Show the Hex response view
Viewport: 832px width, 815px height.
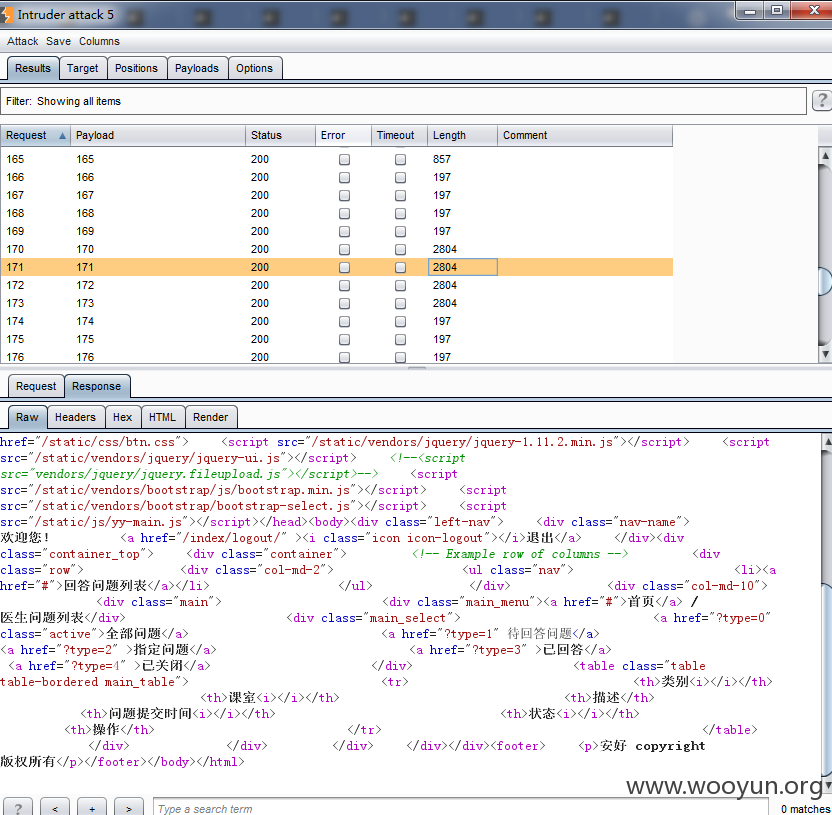click(x=123, y=417)
